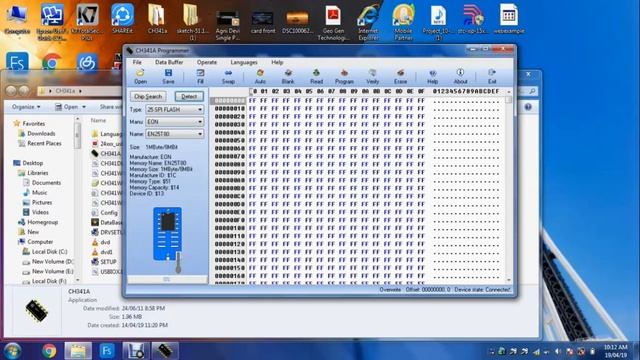Open the Help menu in menu bar
640x360 pixels.
tap(277, 62)
